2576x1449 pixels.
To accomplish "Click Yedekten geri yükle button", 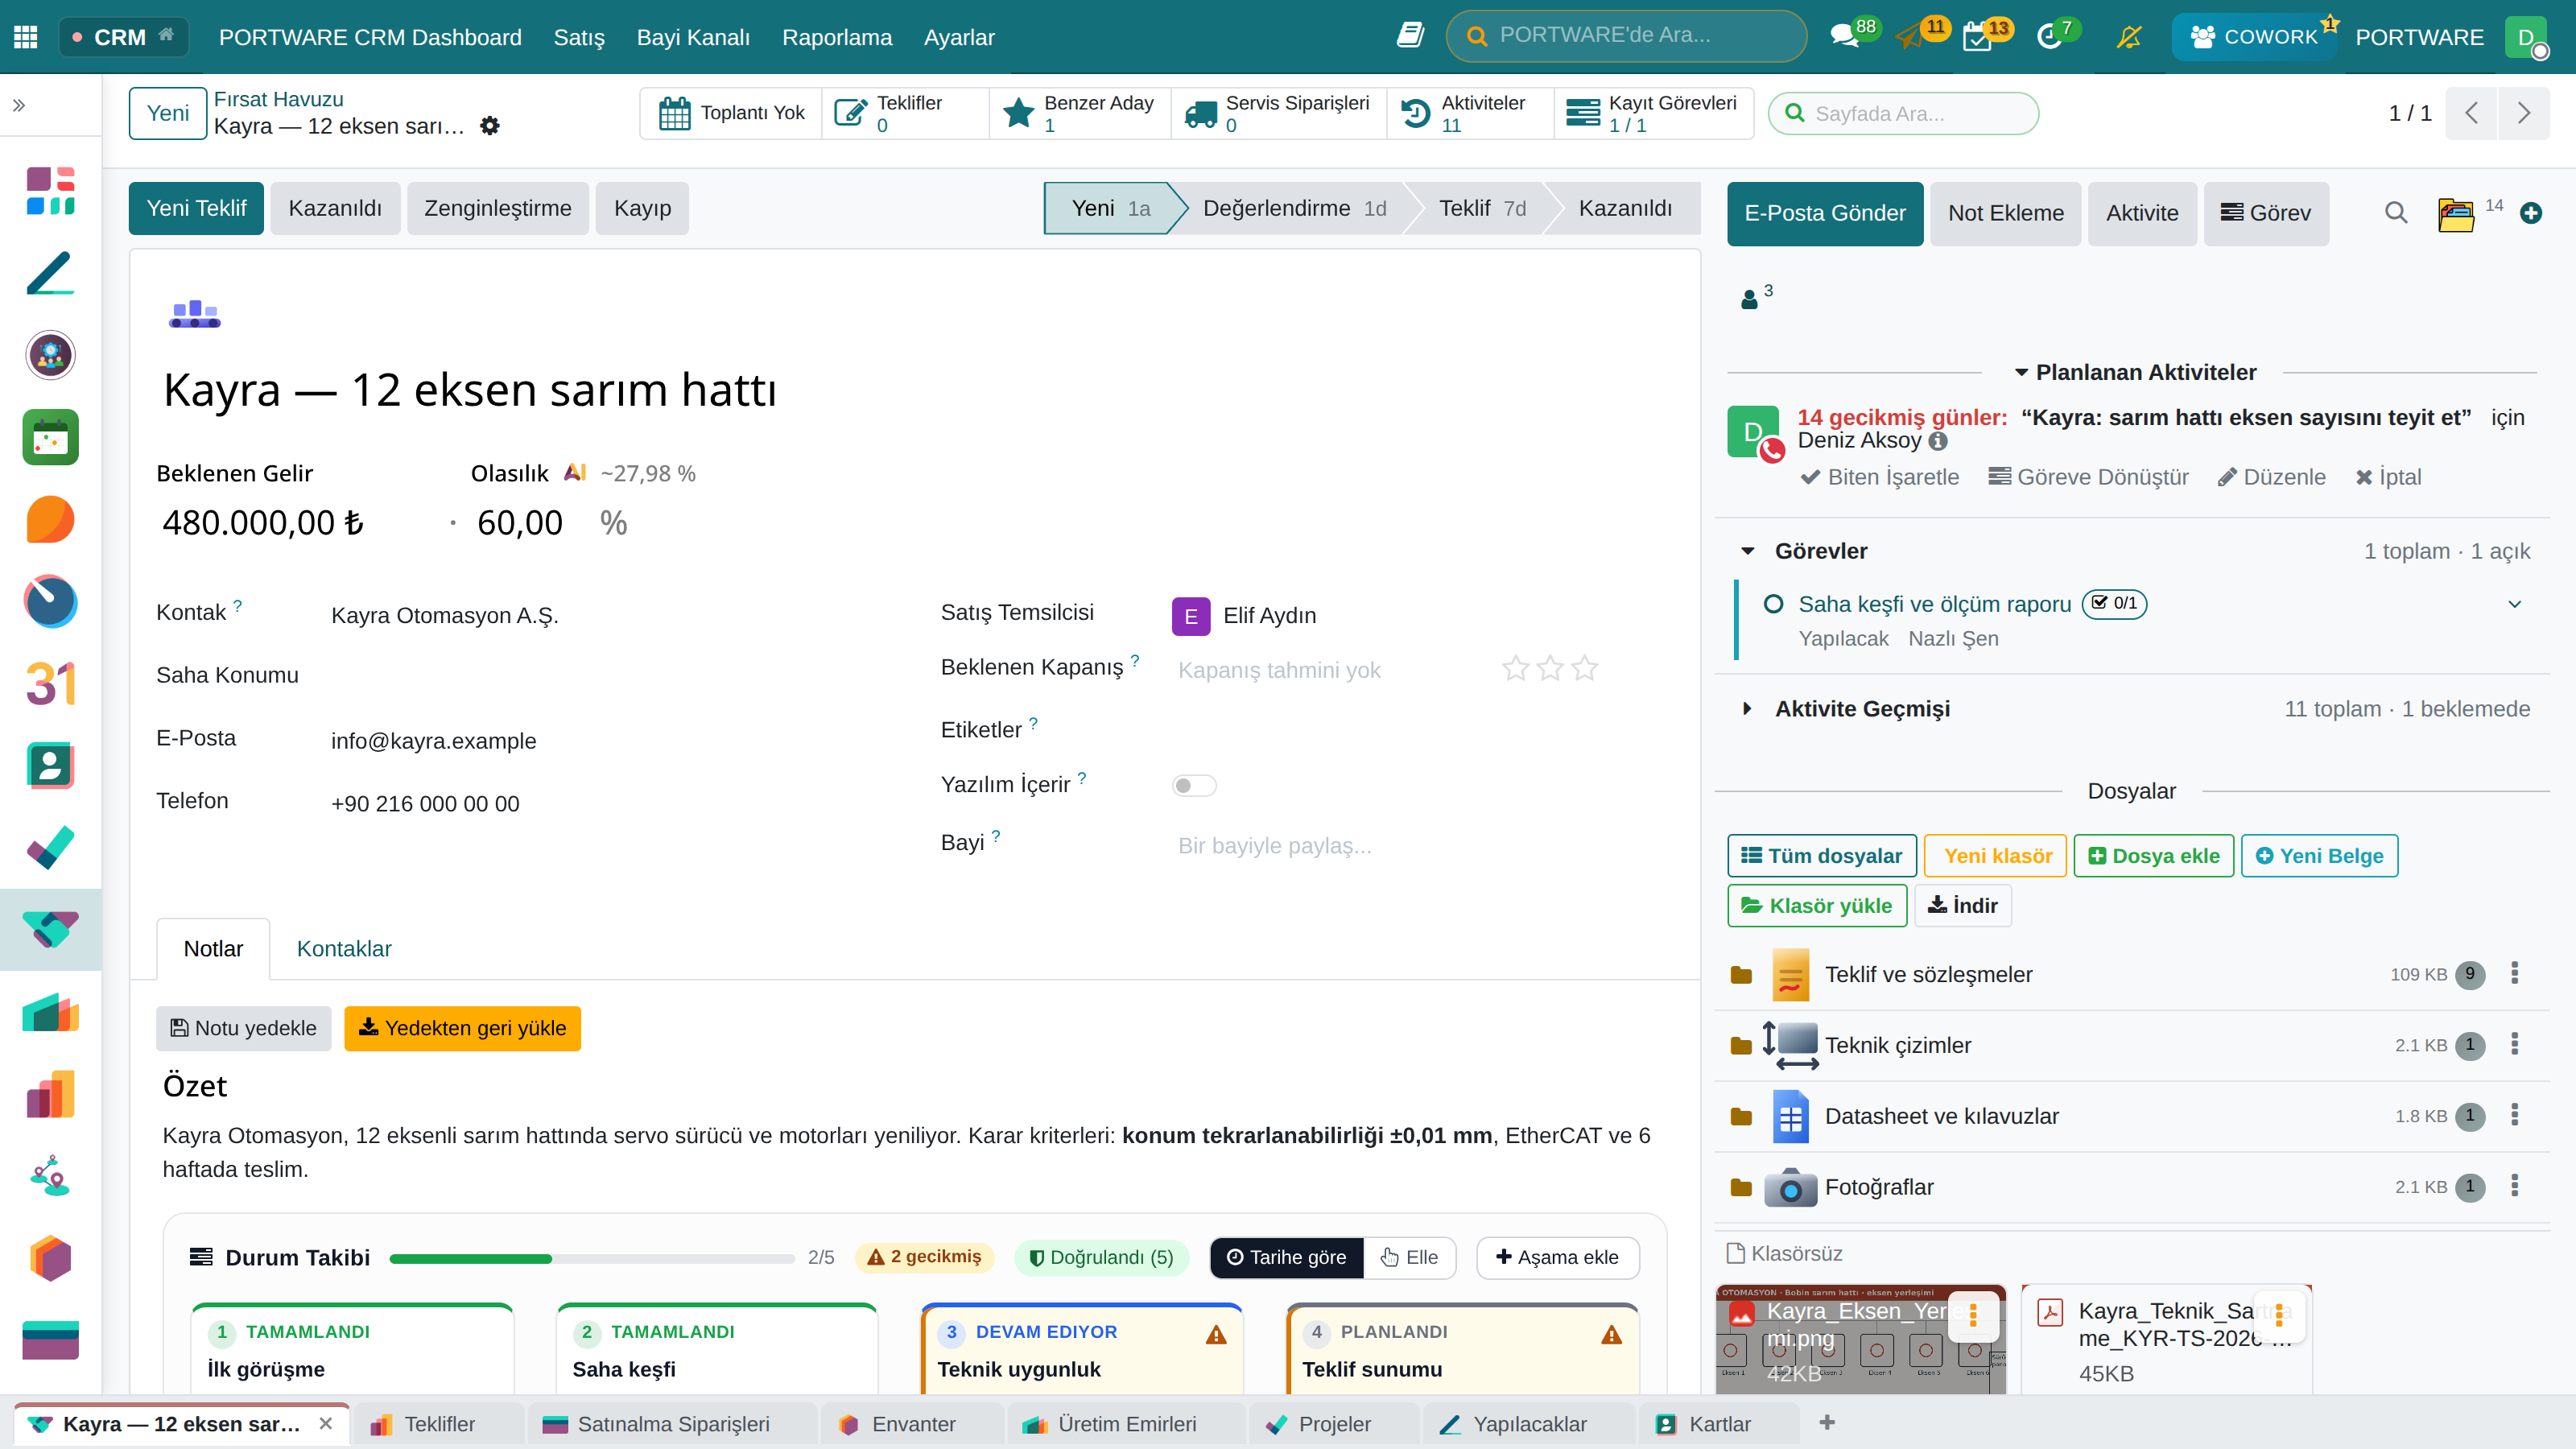I will [462, 1028].
